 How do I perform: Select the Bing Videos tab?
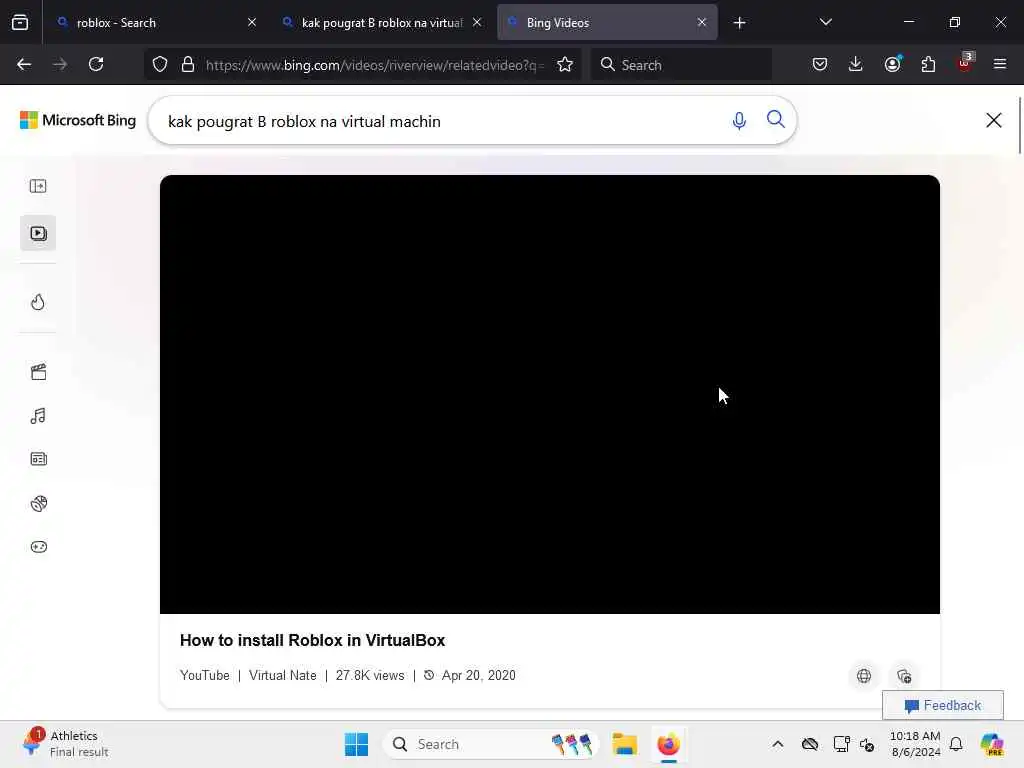(607, 23)
